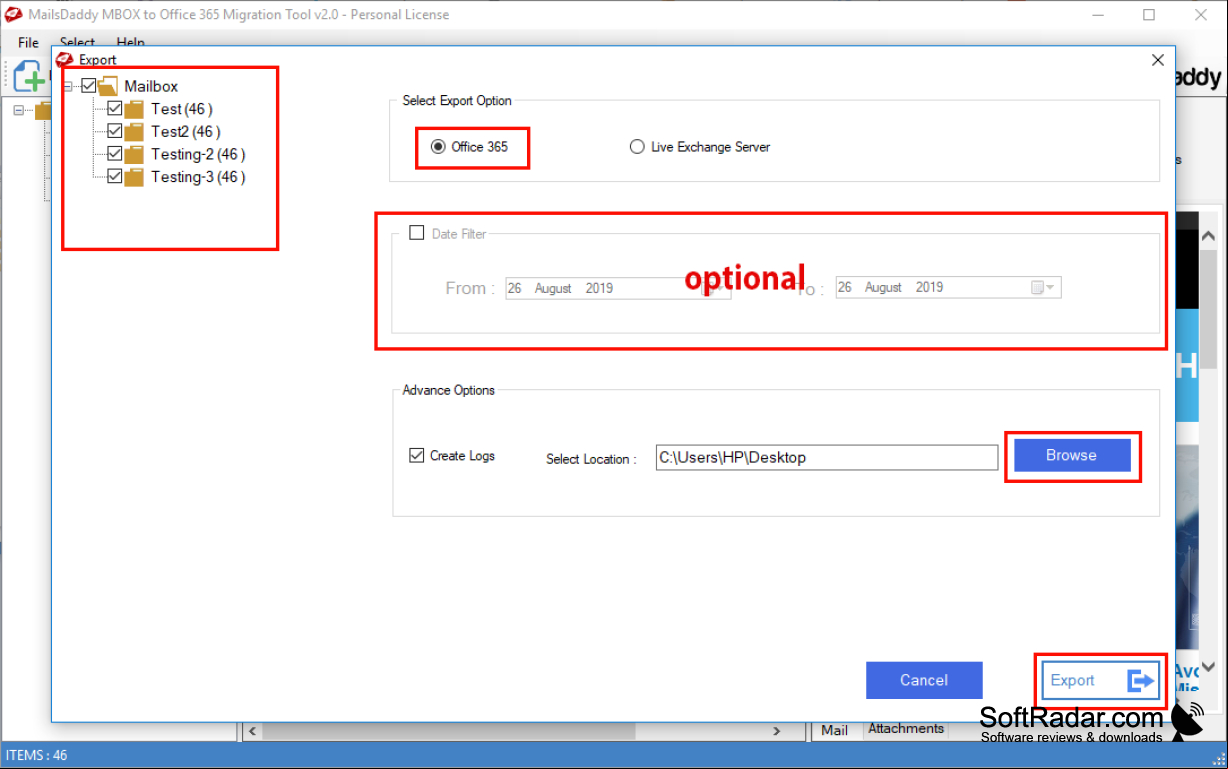Select the Test folder icon
Viewport: 1228px width, 769px height.
[134, 109]
